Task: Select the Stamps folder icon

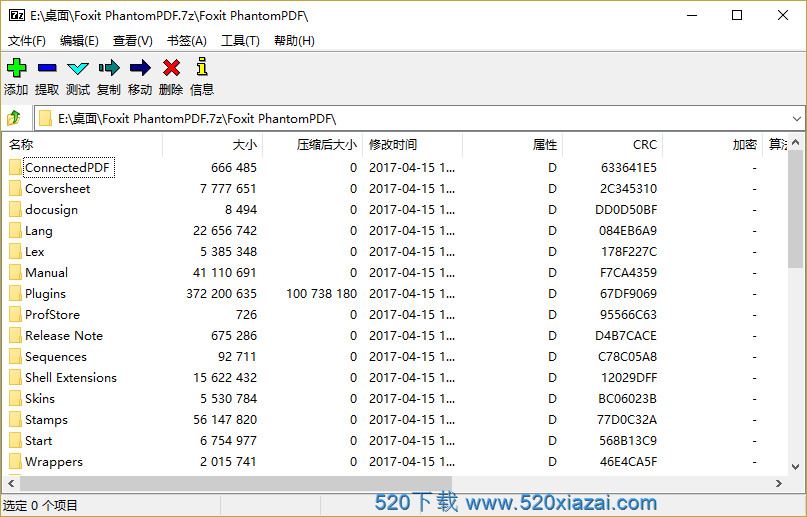Action: [x=15, y=419]
